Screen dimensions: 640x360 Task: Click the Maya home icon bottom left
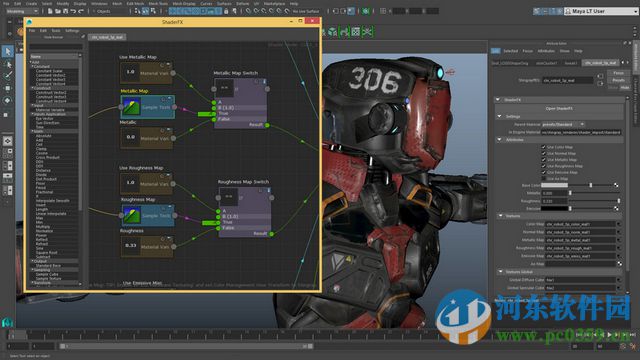click(x=7, y=322)
